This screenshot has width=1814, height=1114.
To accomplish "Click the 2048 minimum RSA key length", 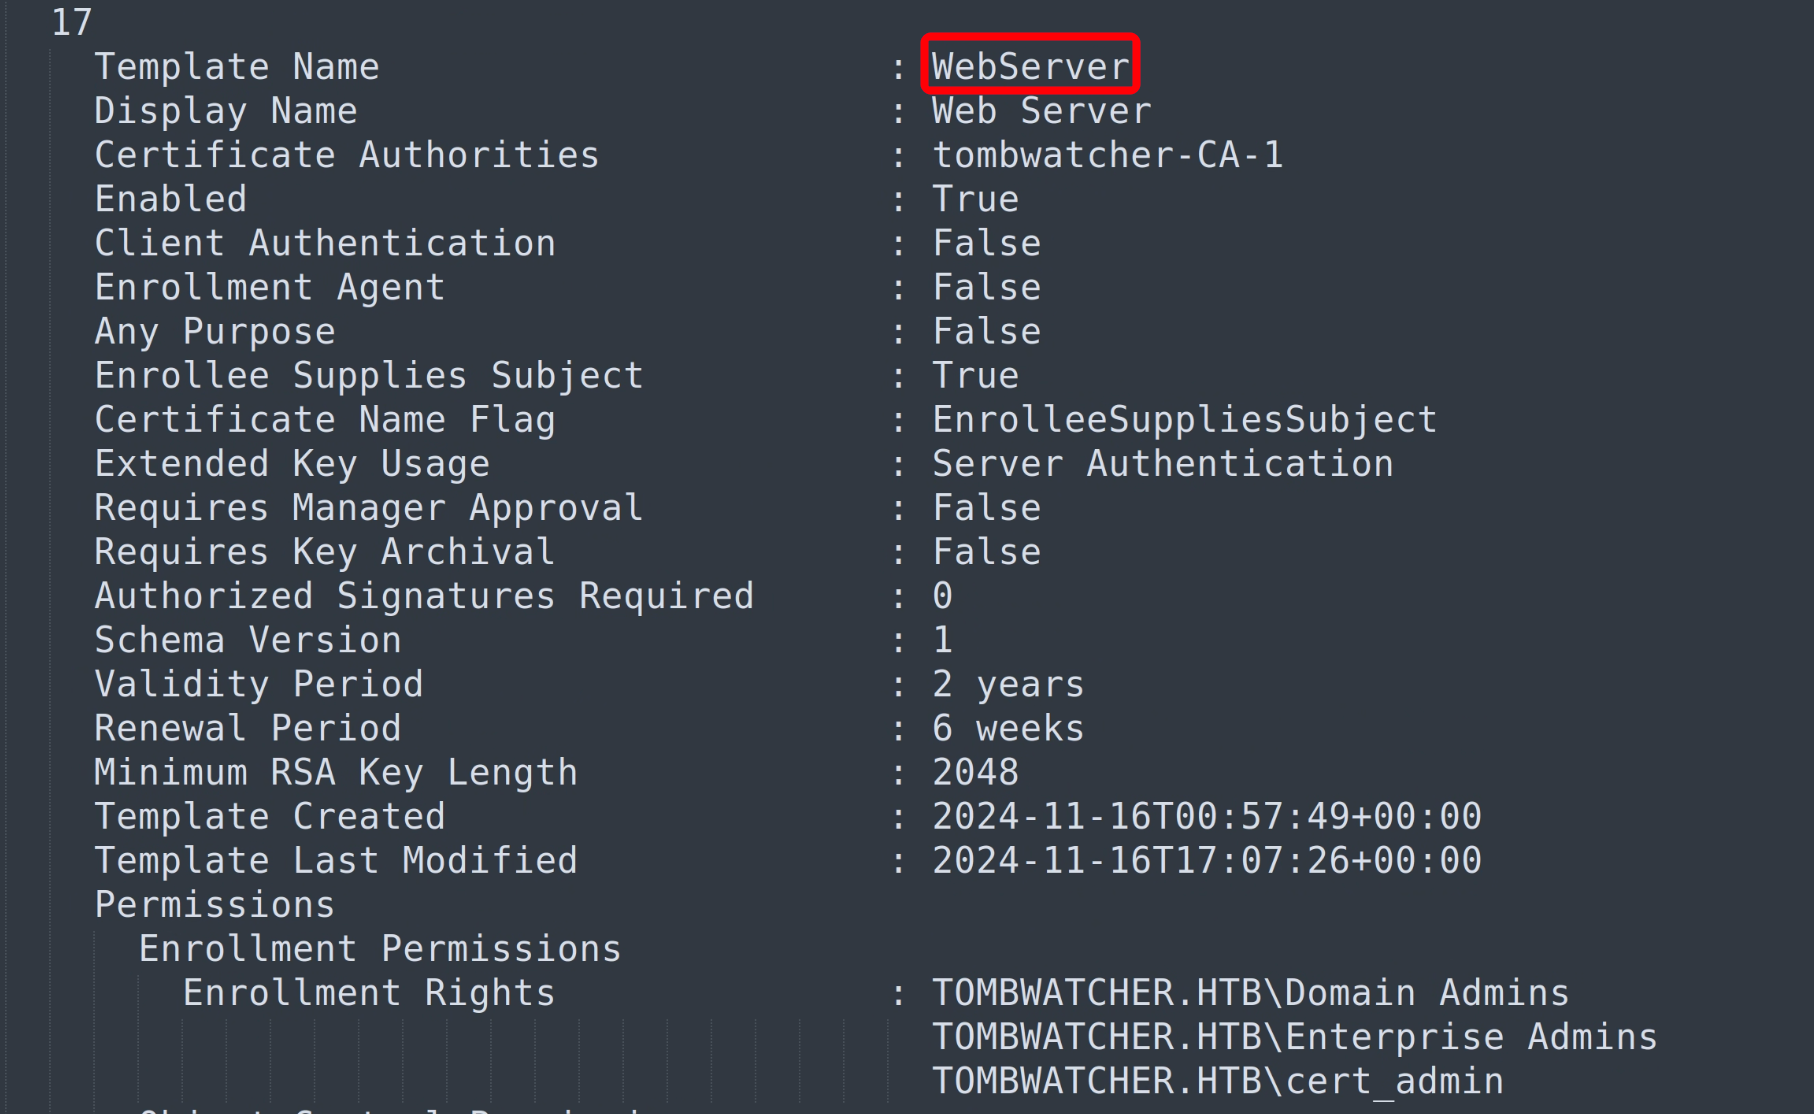I will (975, 772).
